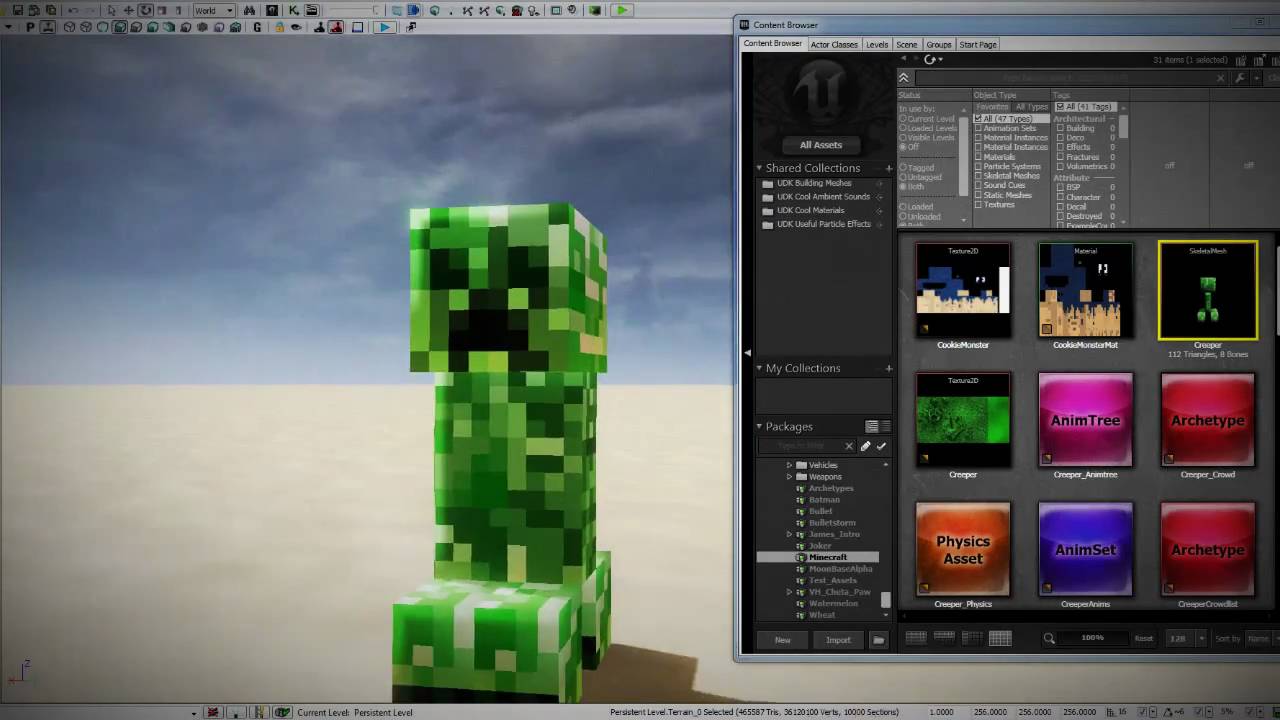Image resolution: width=1280 pixels, height=720 pixels.
Task: Expand the Vehicles folder
Action: pos(789,465)
